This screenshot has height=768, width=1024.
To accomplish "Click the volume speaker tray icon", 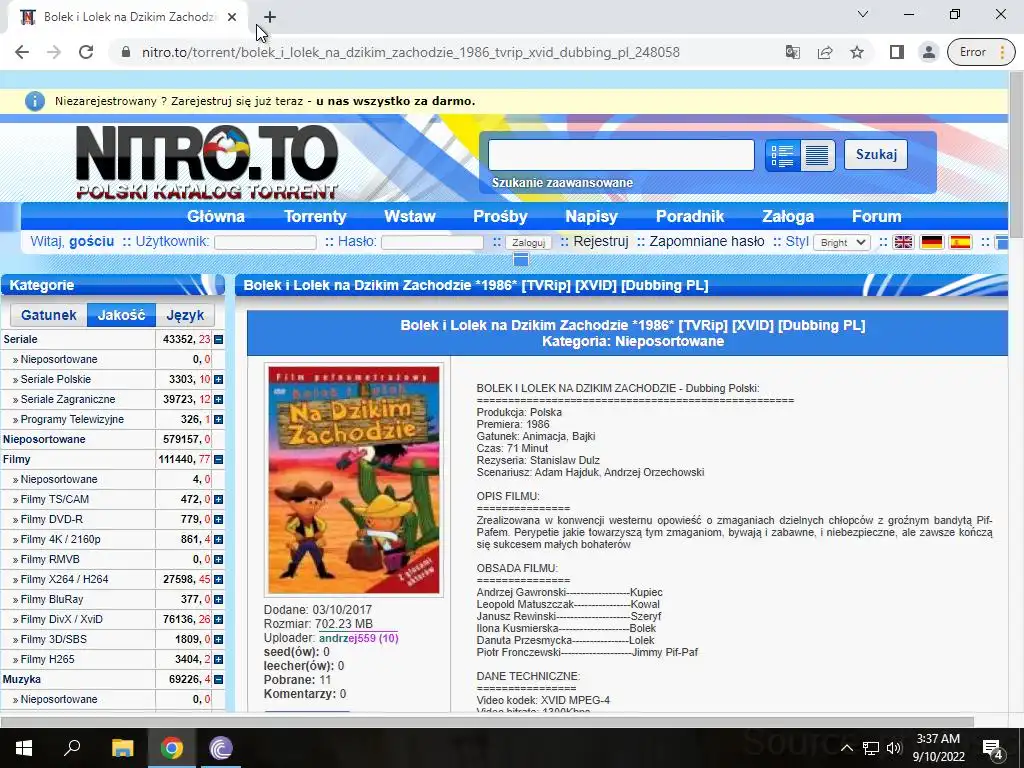I will pyautogui.click(x=894, y=748).
